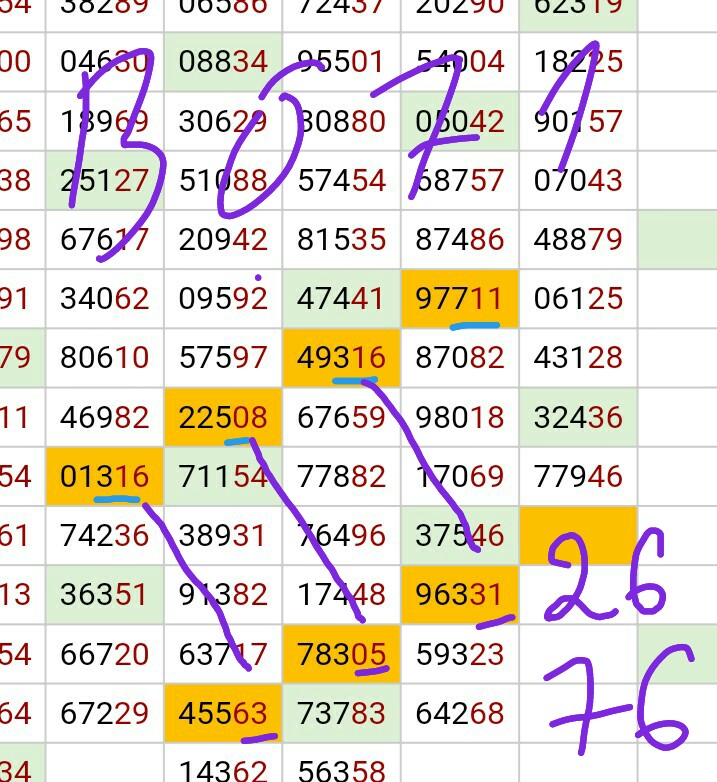Select the green cell 37546

pyautogui.click(x=460, y=536)
